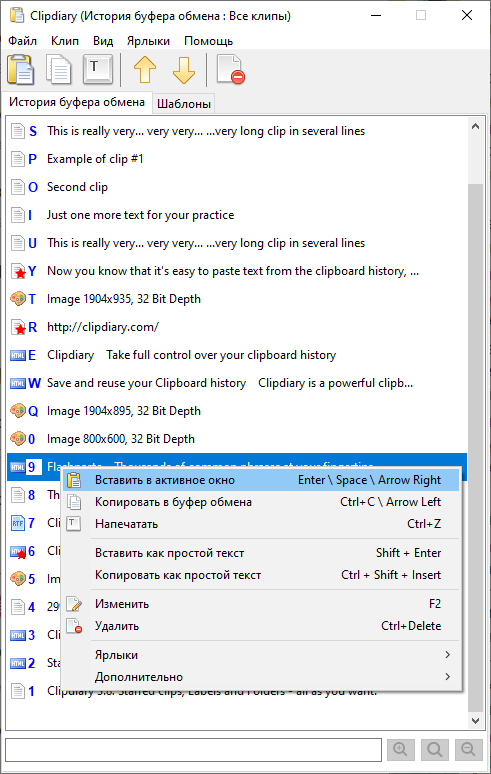
Task: Switch to the Шаблоны tab
Action: (x=184, y=104)
